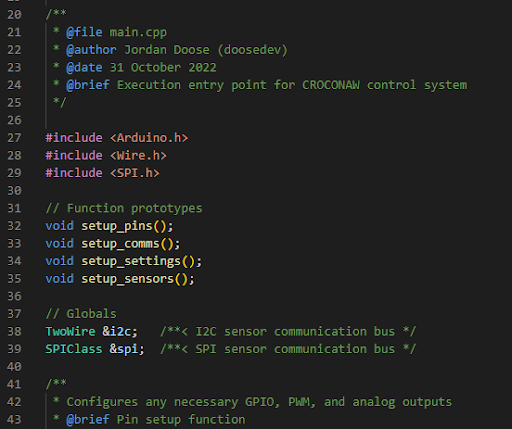512x429 pixels.
Task: Click the word CROCONAW in the brief comment
Action: pyautogui.click(x=331, y=85)
